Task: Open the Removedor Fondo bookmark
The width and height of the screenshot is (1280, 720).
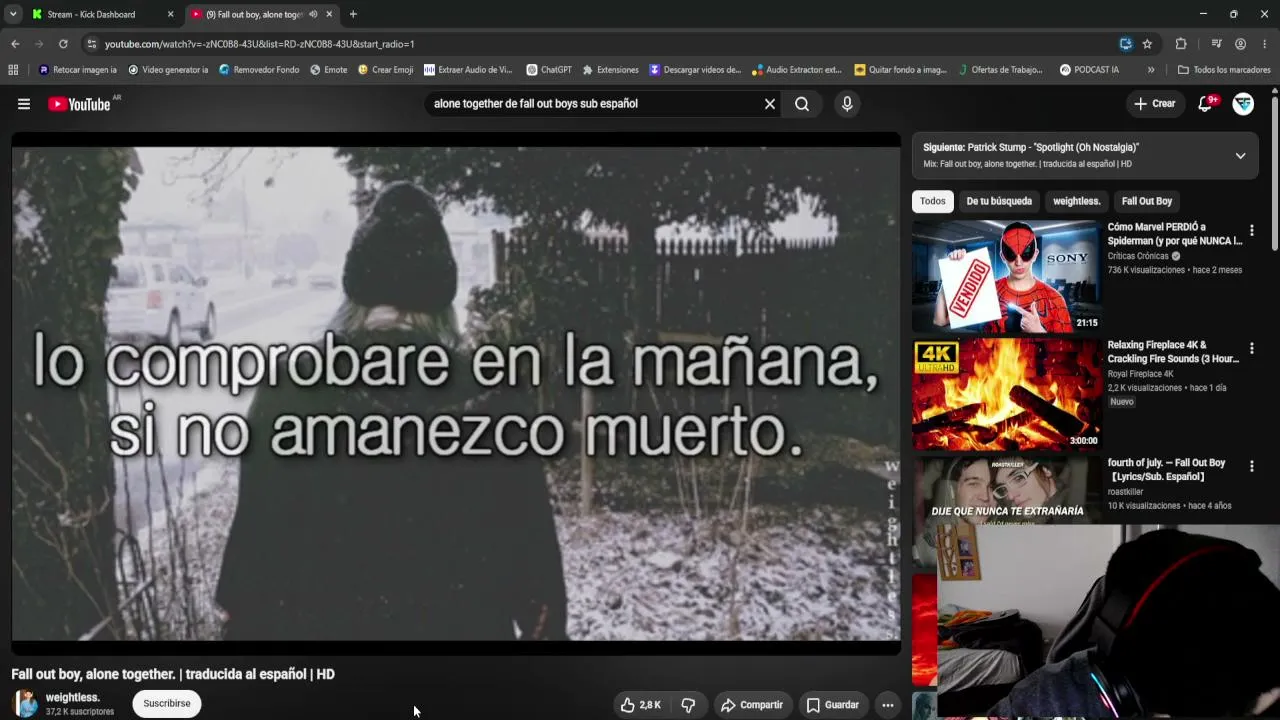Action: (x=259, y=70)
